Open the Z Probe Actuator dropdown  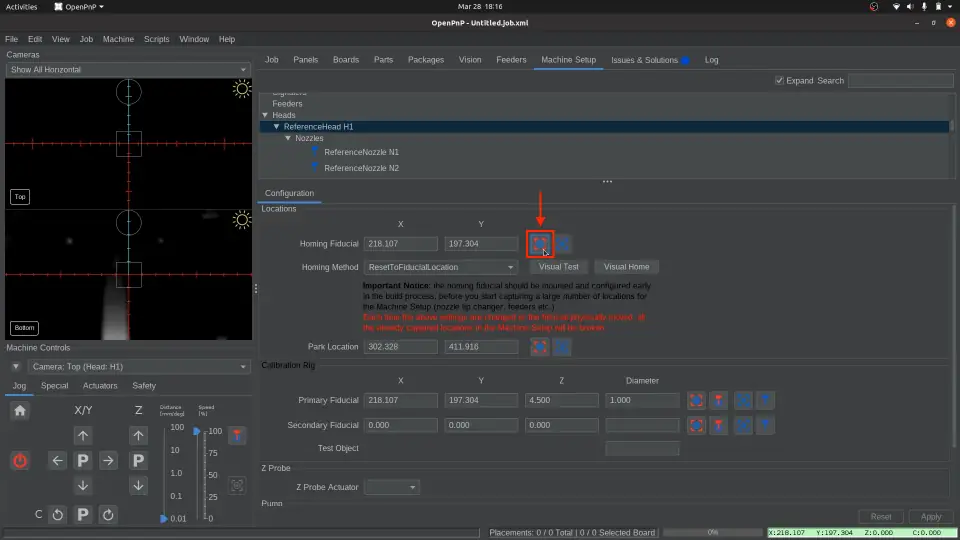(392, 487)
